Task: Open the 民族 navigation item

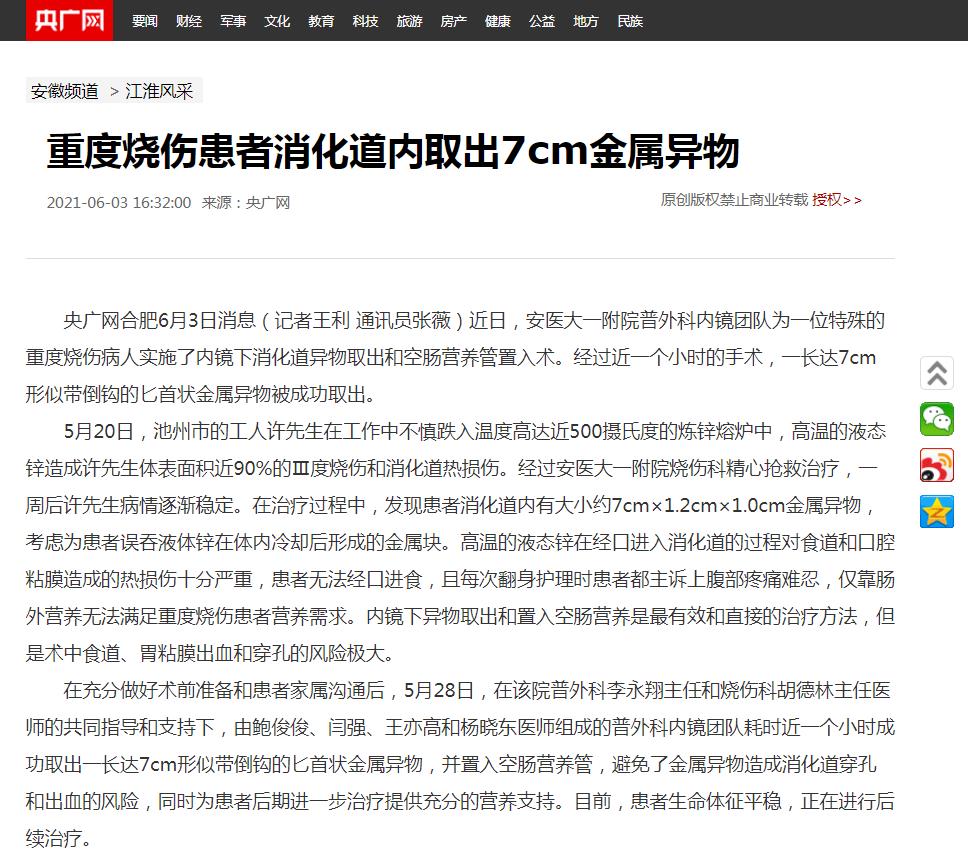Action: tap(630, 21)
